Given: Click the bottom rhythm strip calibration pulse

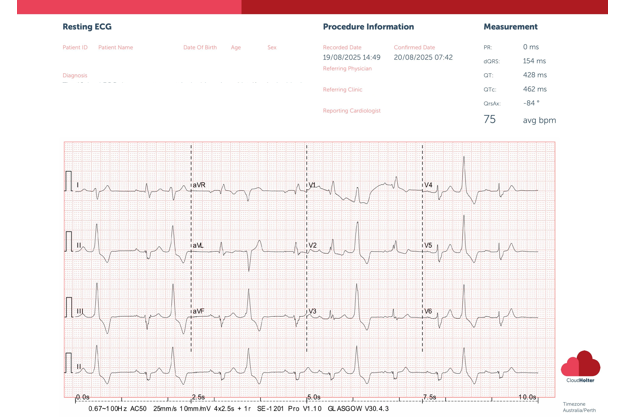Looking at the screenshot, I should pos(69,361).
